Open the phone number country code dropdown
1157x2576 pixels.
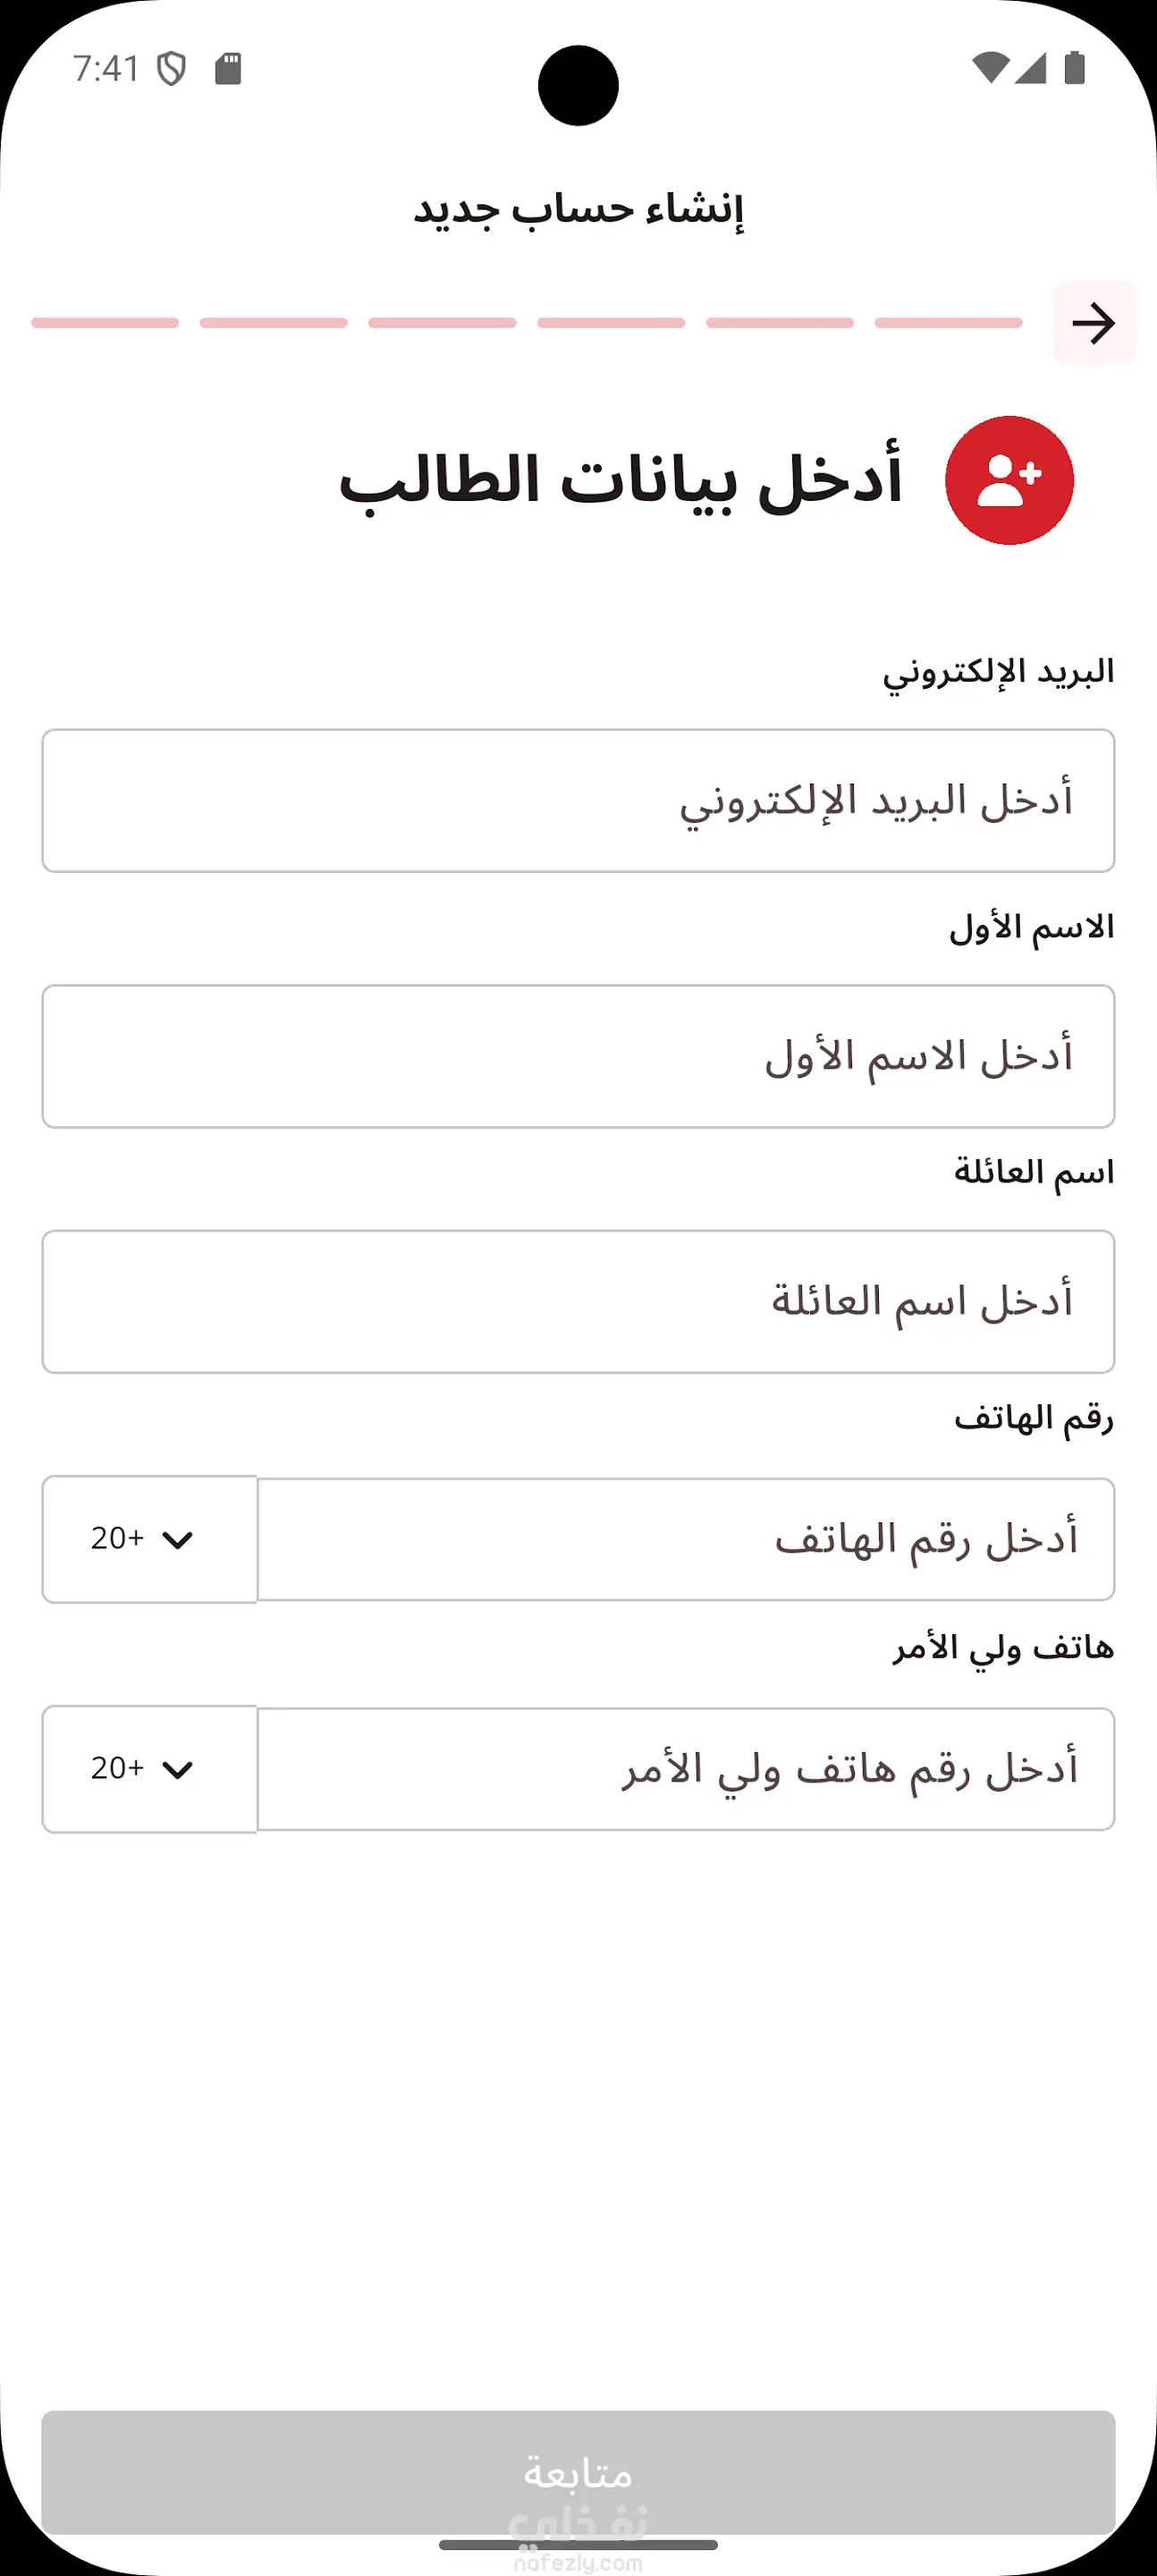coord(149,1539)
